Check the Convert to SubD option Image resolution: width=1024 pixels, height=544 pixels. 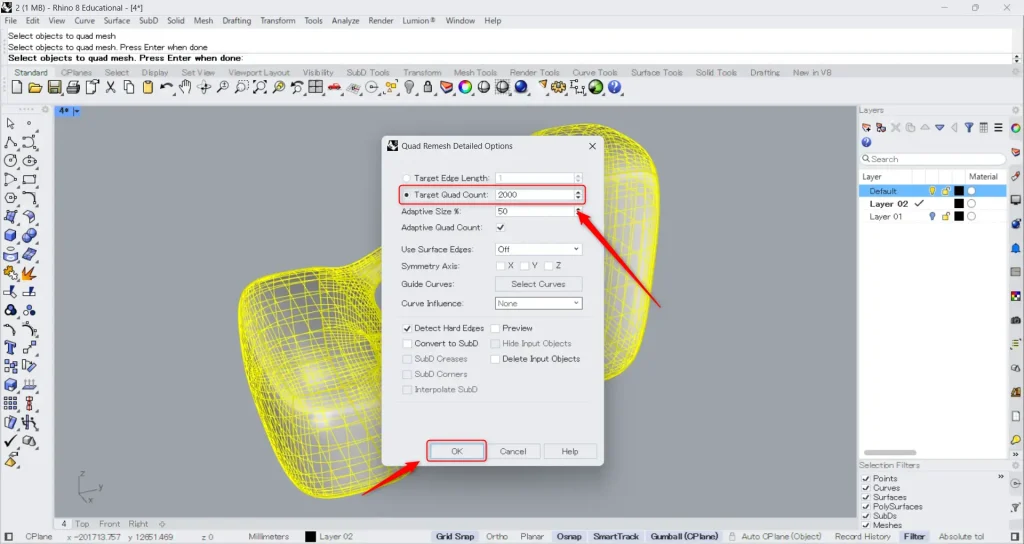pyautogui.click(x=407, y=344)
